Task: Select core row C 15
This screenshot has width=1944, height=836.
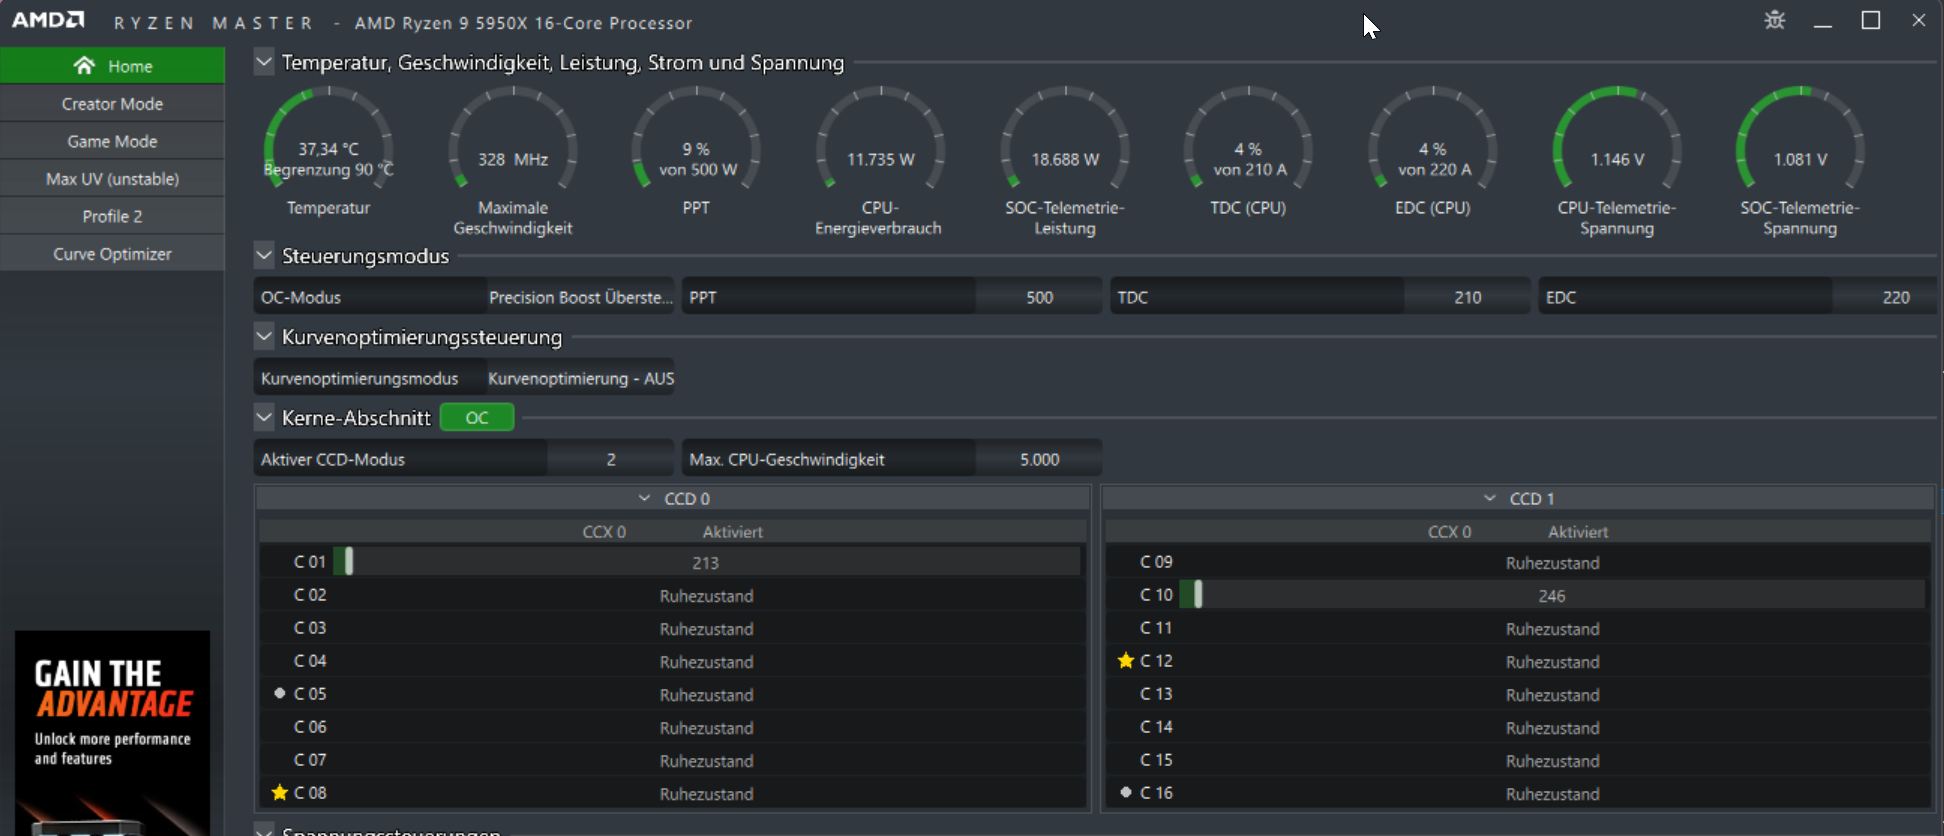Action: [1518, 760]
